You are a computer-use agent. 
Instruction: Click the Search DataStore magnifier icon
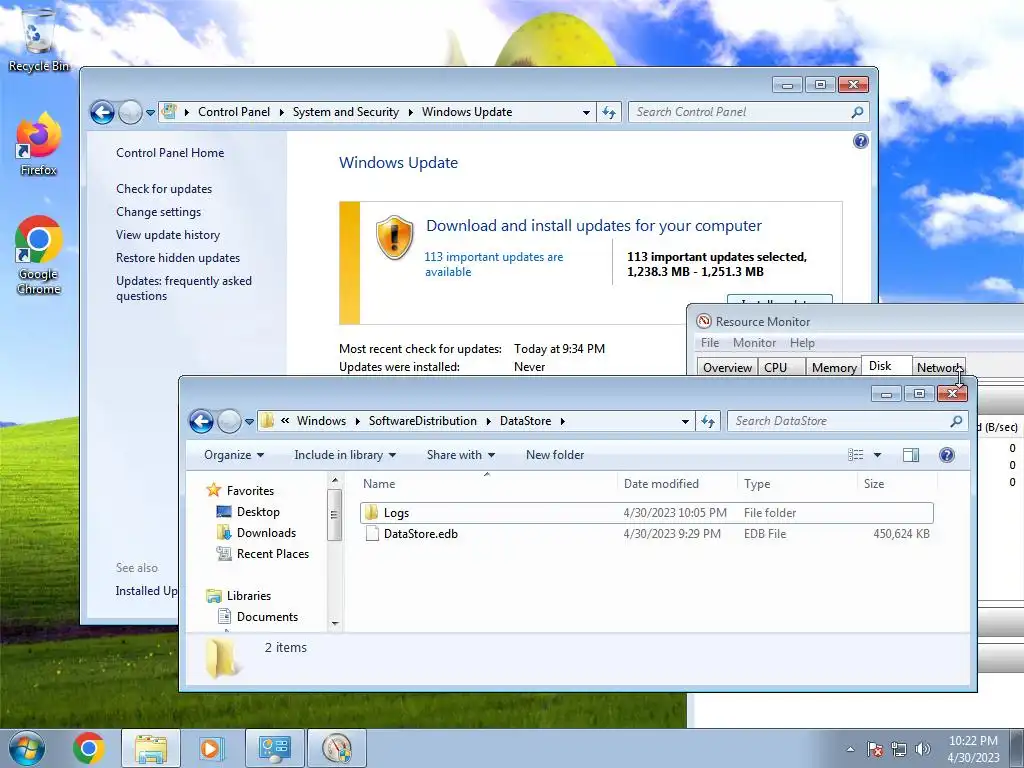click(956, 421)
